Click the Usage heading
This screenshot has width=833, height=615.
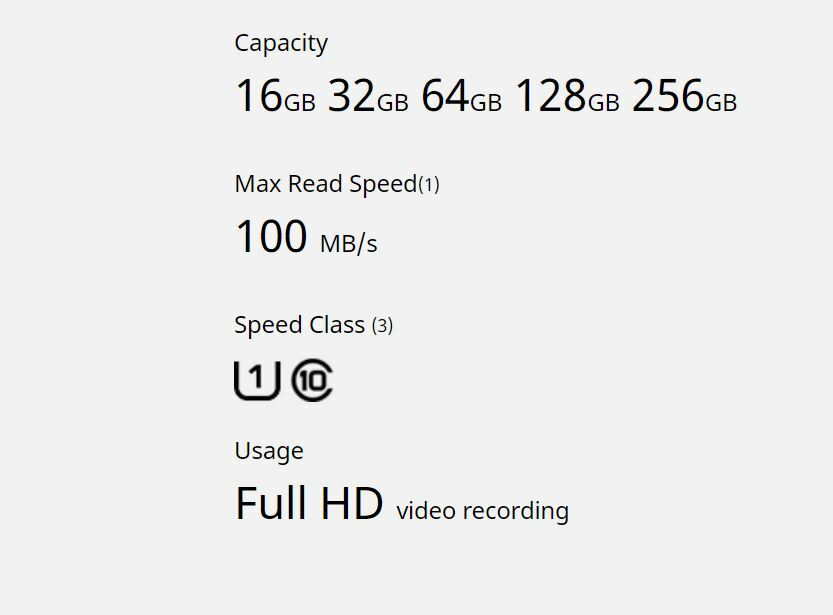(x=269, y=451)
